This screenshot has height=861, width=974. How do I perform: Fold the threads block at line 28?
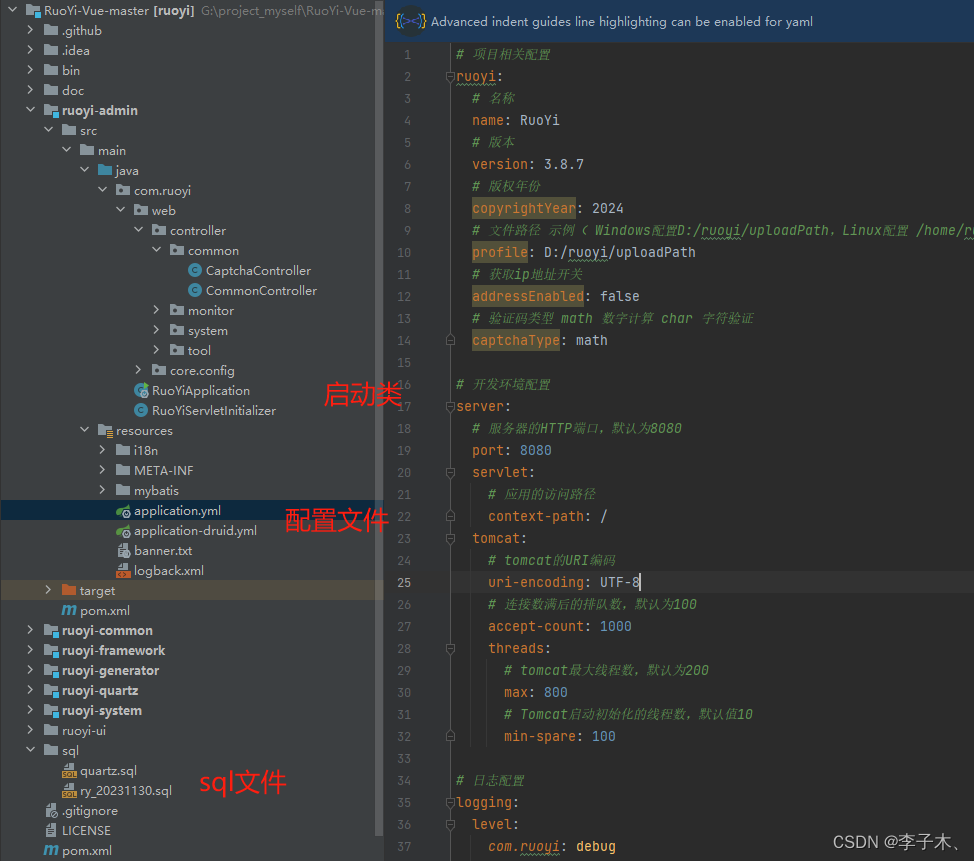pyautogui.click(x=450, y=648)
